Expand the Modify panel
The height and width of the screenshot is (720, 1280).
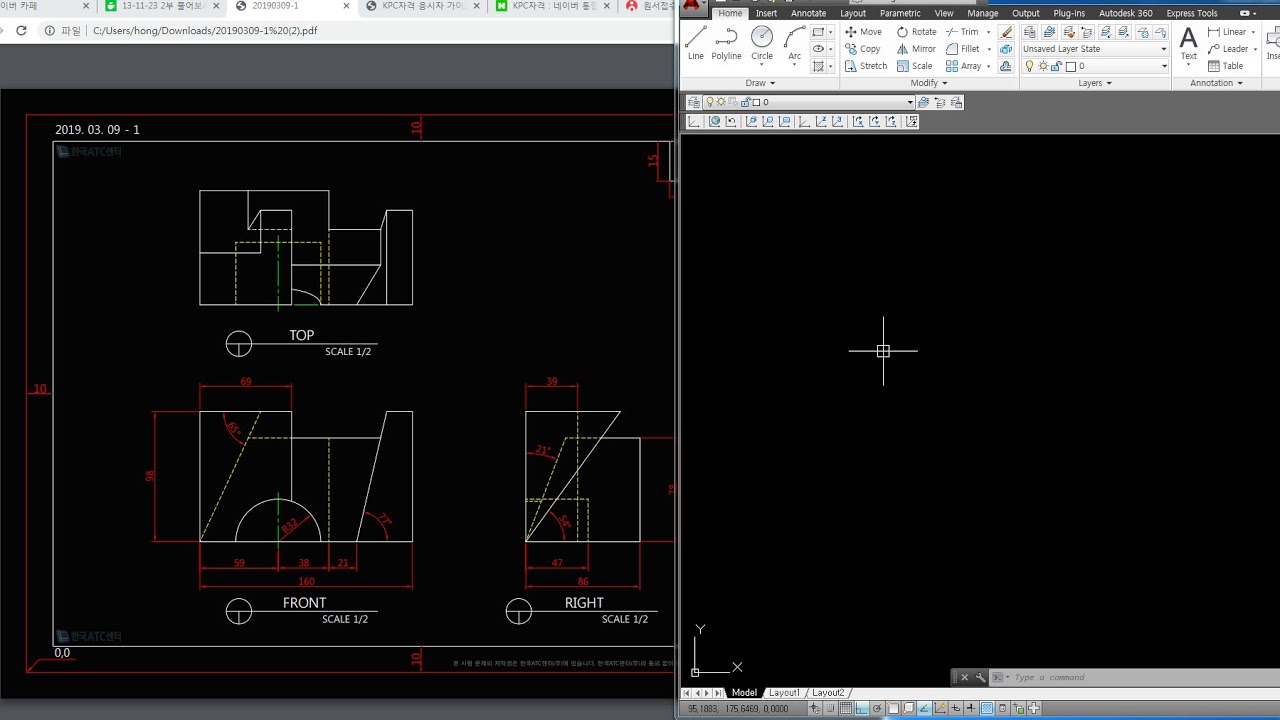(928, 83)
